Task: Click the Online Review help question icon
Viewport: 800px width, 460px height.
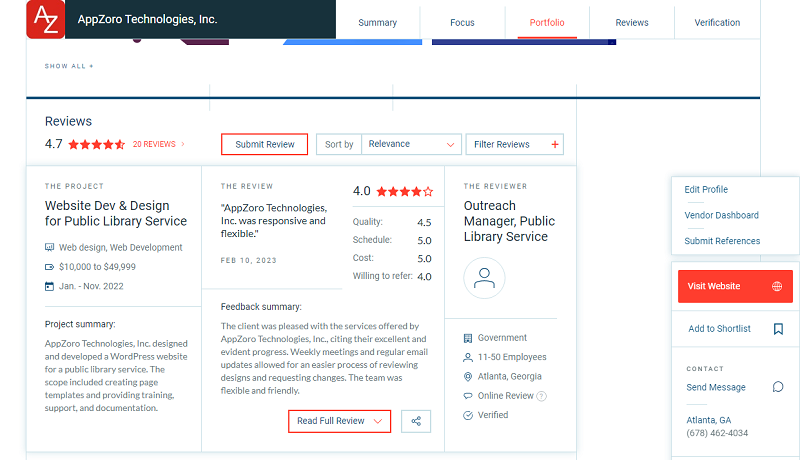Action: (x=542, y=396)
